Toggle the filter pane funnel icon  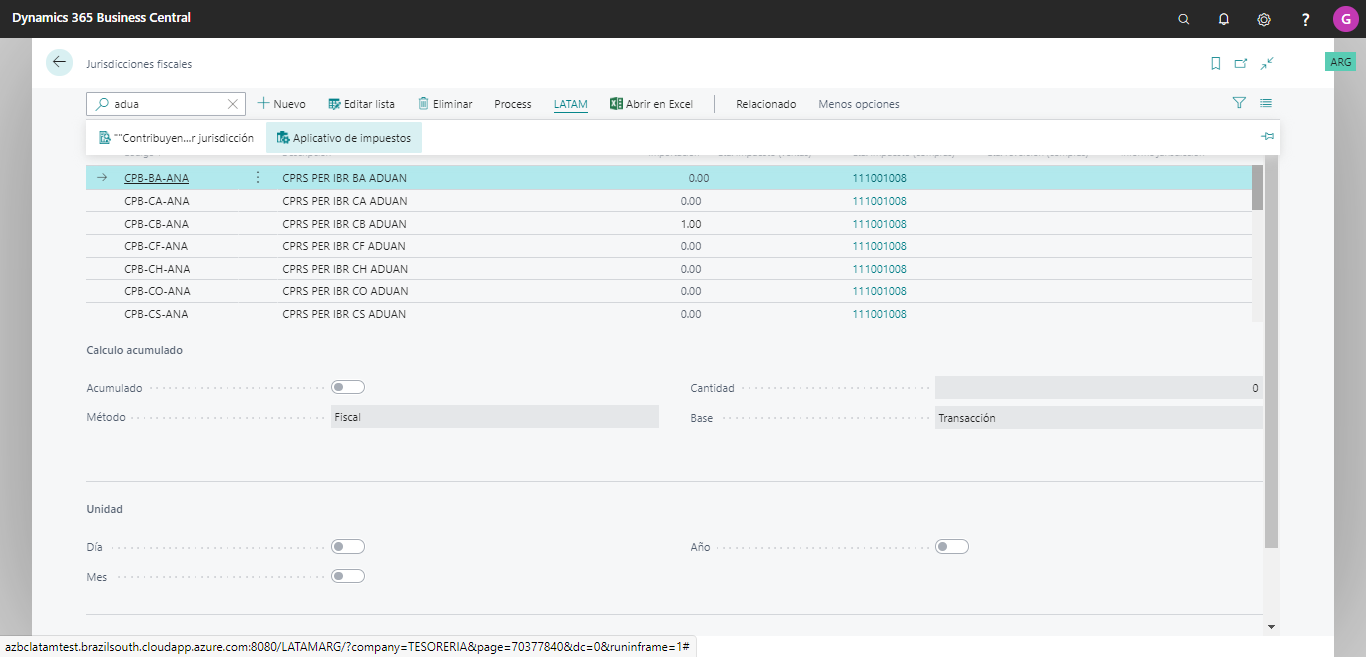coord(1239,103)
